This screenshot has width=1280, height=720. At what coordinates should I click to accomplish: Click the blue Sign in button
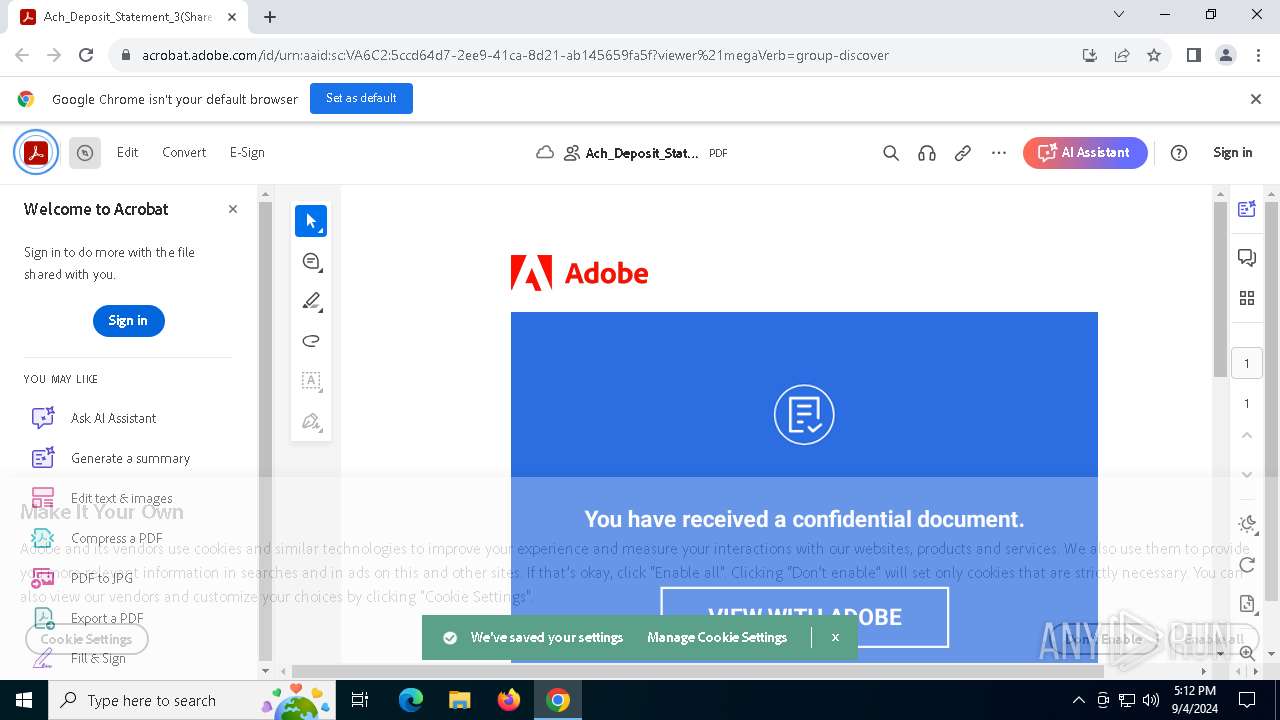[128, 320]
